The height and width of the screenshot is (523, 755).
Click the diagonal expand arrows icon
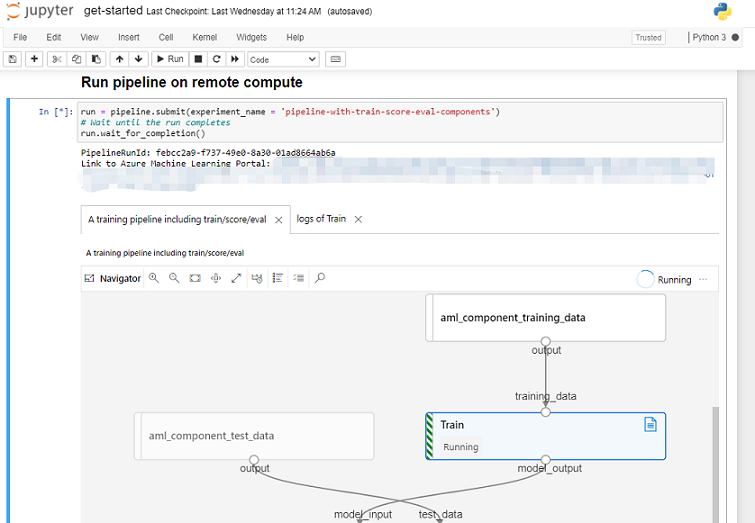click(236, 278)
